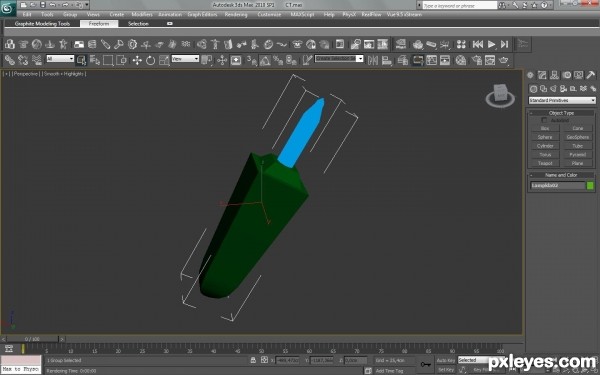This screenshot has width=600, height=375.
Task: Open the Display panel tab
Action: pyautogui.click(x=579, y=75)
